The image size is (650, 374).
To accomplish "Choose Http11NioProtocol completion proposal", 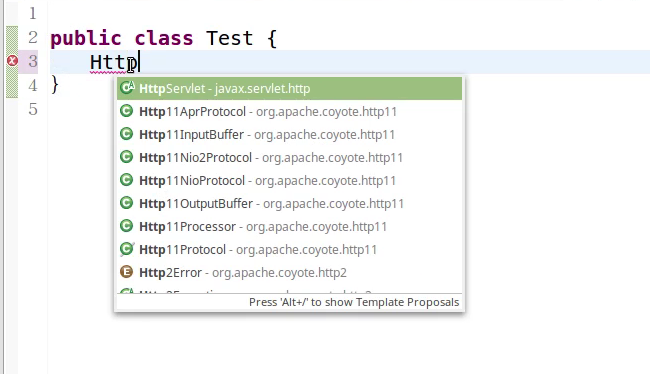I will coord(289,180).
